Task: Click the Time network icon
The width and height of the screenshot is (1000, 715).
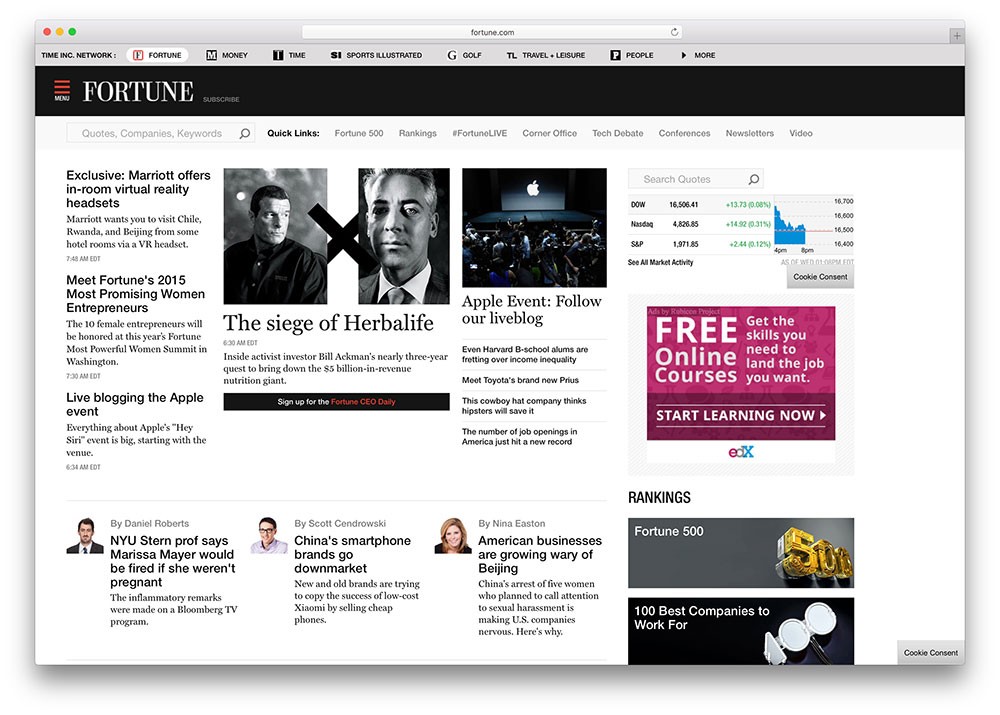Action: (278, 55)
